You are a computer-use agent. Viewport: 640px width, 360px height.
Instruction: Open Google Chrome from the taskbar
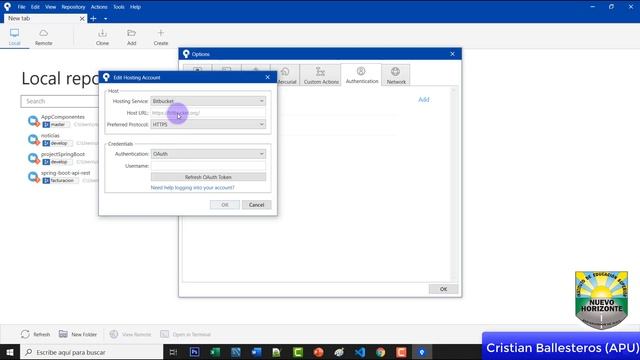pyautogui.click(x=380, y=352)
